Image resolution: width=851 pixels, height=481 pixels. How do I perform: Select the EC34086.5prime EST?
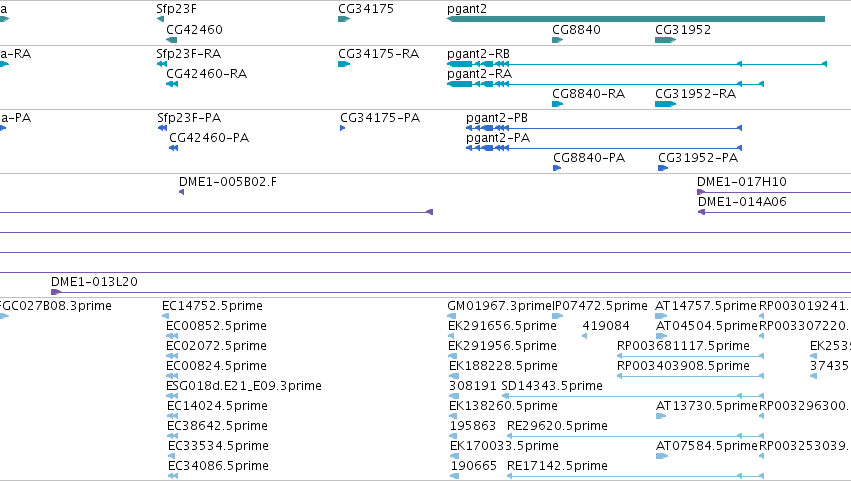pos(173,476)
